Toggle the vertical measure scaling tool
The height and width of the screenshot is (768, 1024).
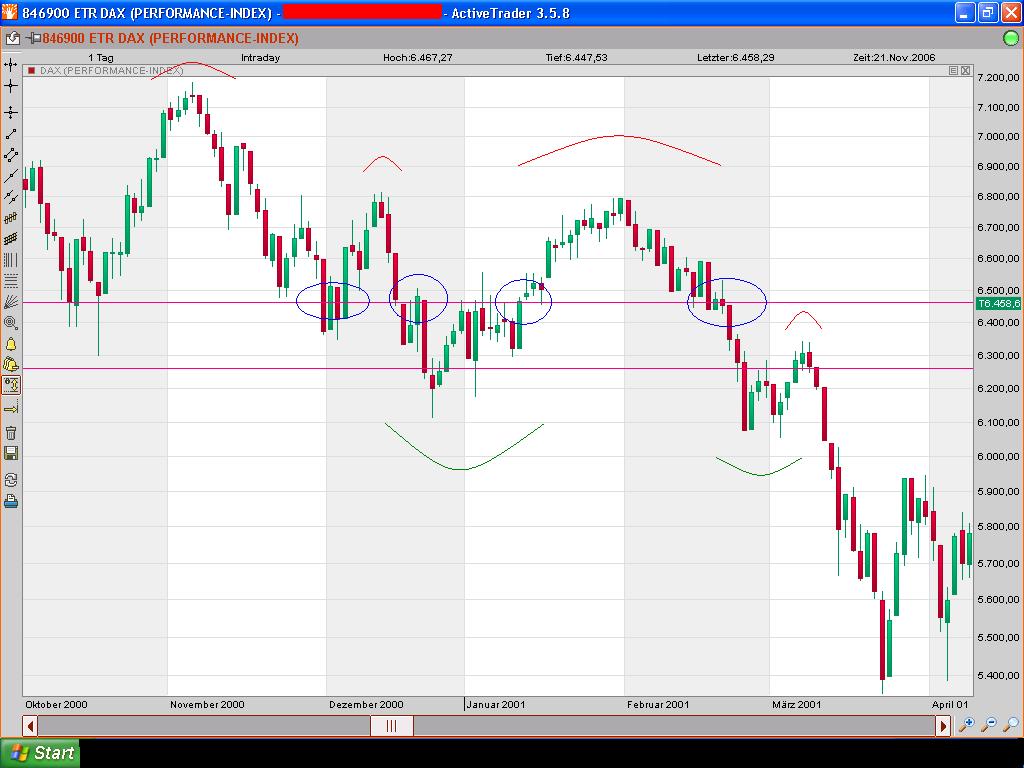11,385
